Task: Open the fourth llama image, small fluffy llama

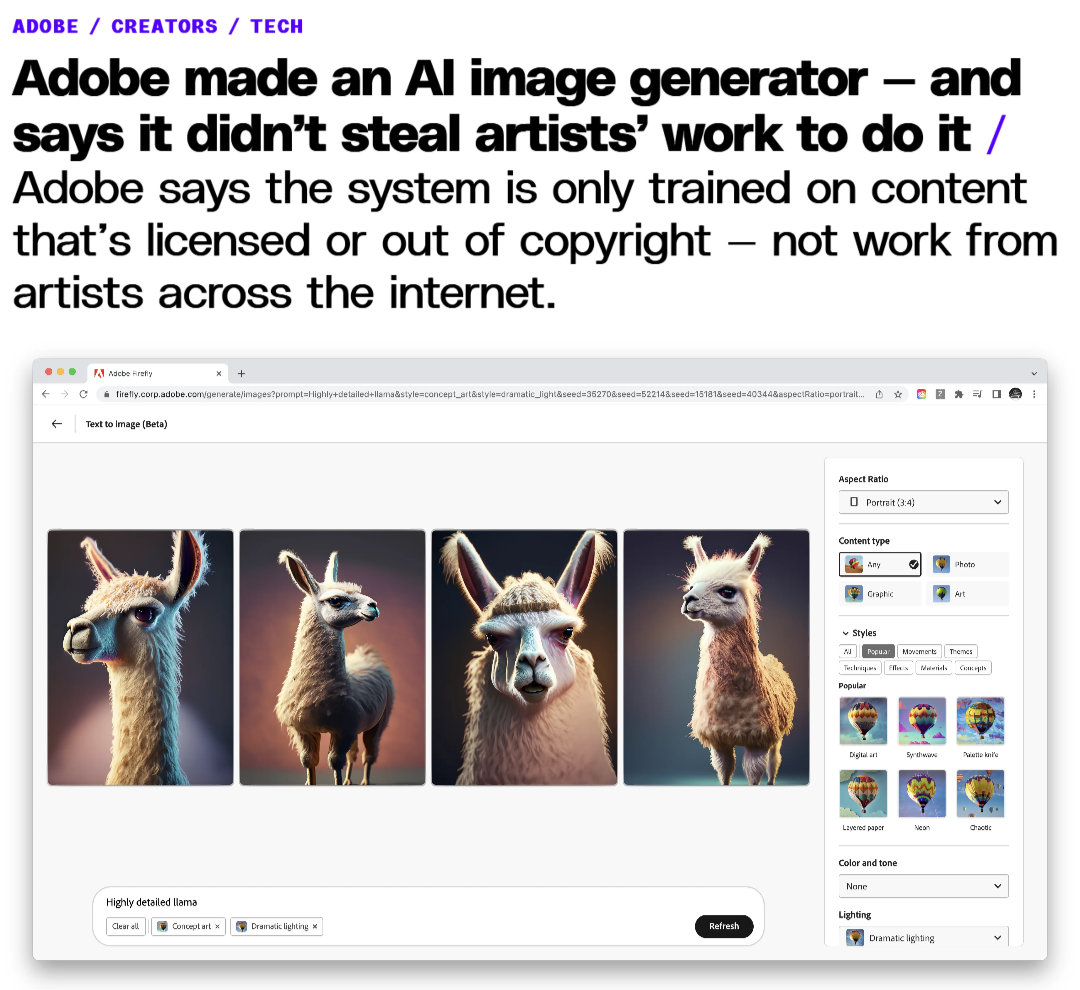Action: [716, 657]
